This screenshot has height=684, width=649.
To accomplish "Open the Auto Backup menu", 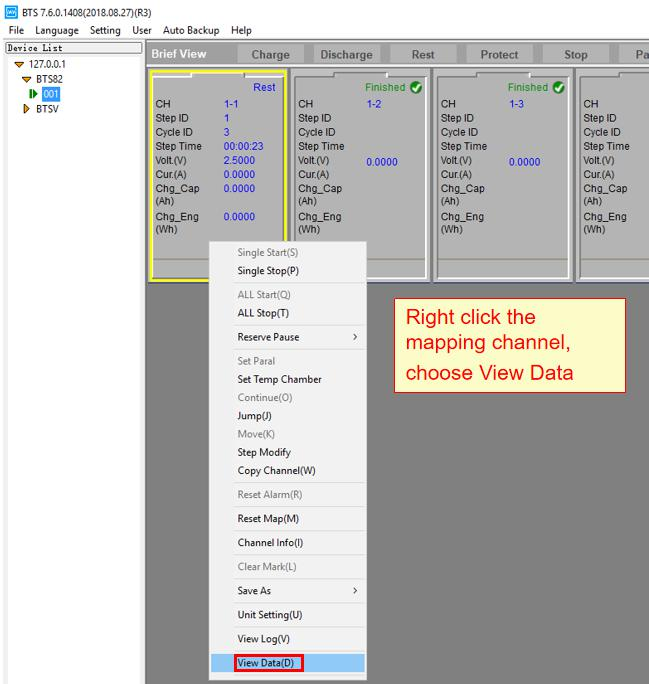I will click(x=191, y=31).
